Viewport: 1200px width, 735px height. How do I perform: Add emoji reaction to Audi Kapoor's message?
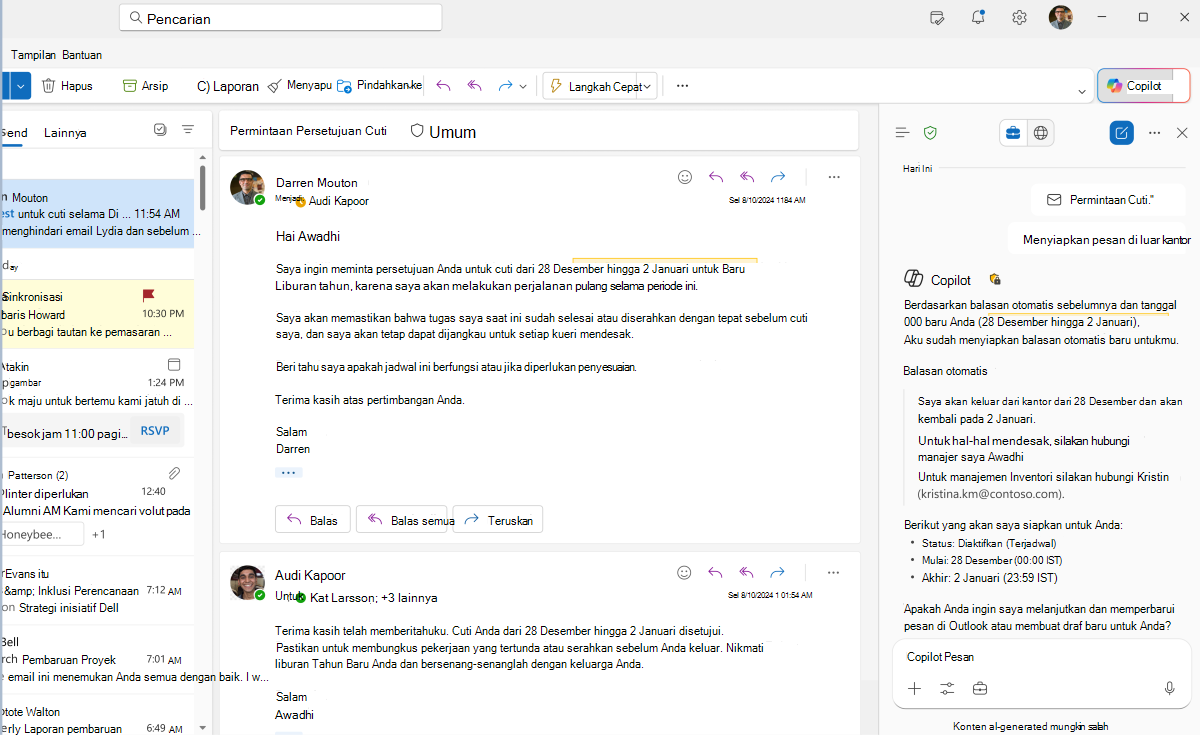[685, 573]
